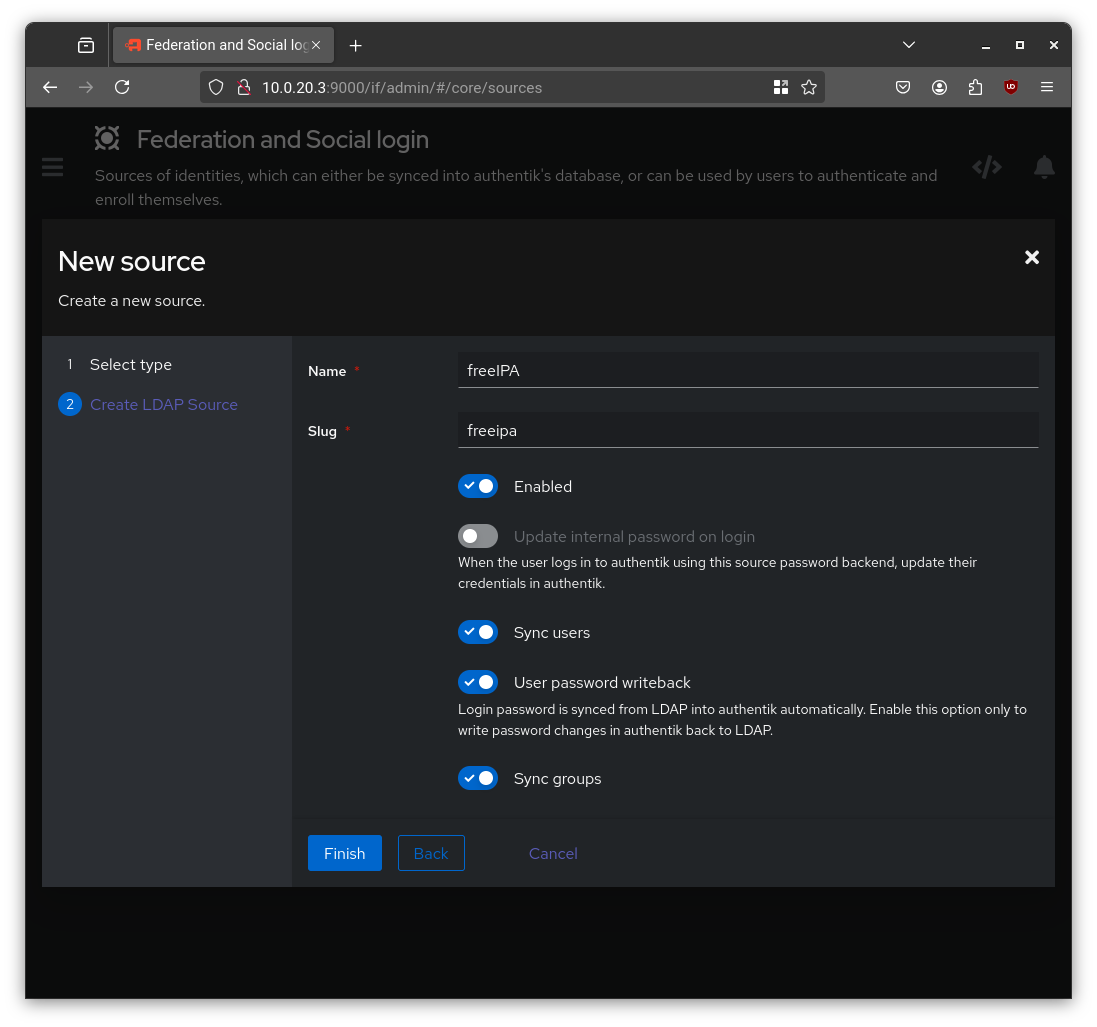Open the Firefox application menu
Screen dimensions: 1097x1027
tap(1047, 87)
